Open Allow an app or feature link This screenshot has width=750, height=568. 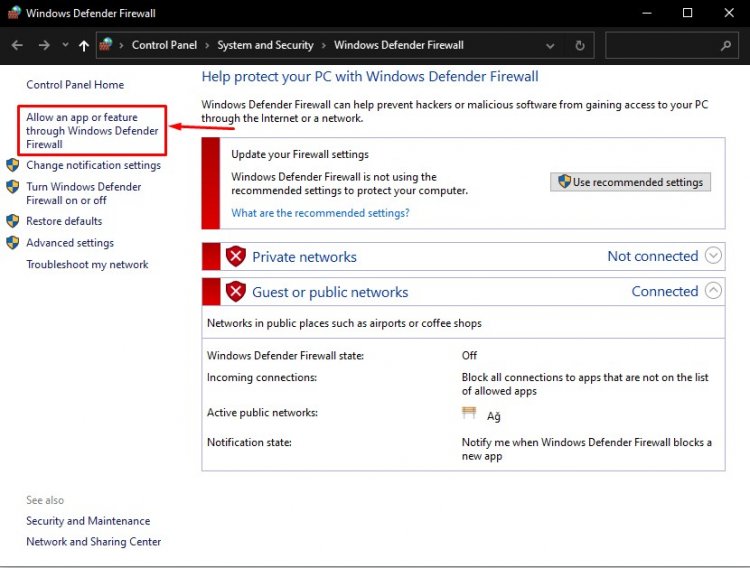92,131
